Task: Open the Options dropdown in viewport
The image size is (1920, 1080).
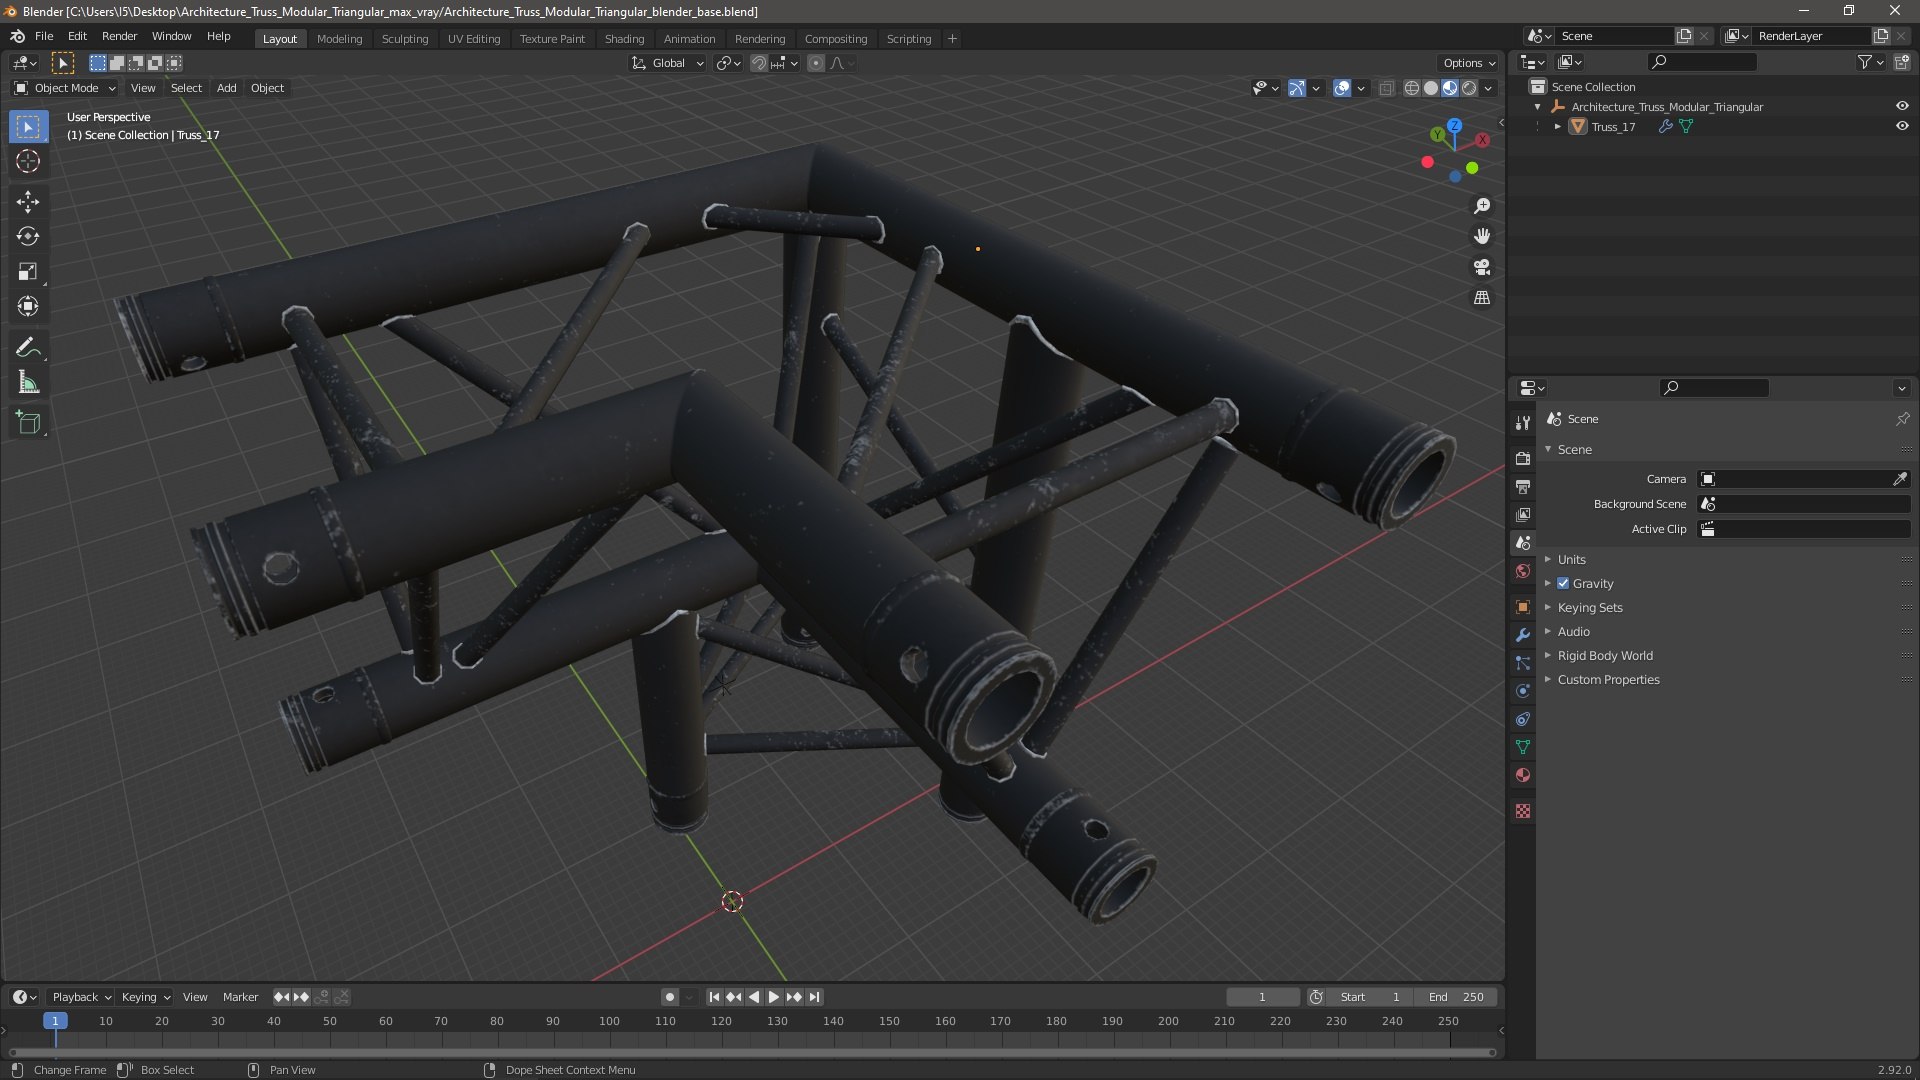Action: point(1469,63)
